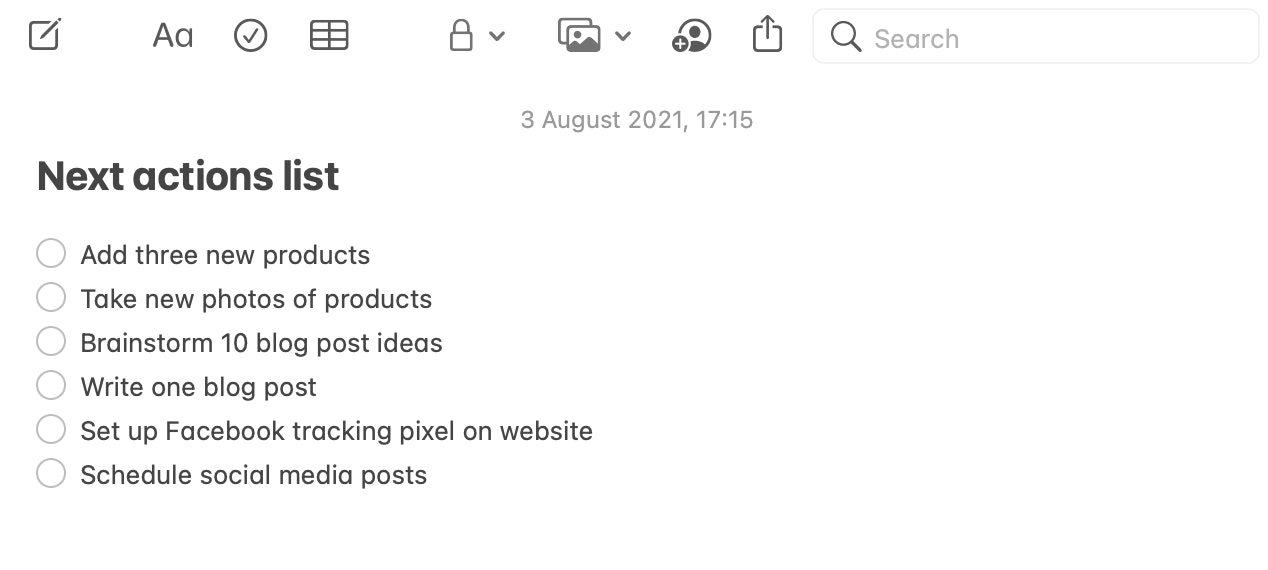
Task: Click the magnifying glass search icon
Action: 846,37
